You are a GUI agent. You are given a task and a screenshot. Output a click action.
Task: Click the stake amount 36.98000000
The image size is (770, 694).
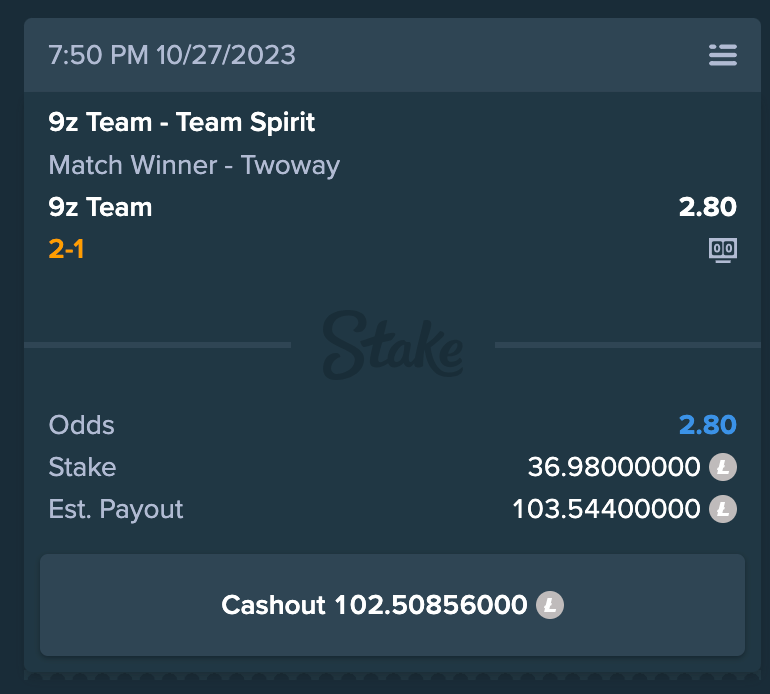pyautogui.click(x=614, y=467)
